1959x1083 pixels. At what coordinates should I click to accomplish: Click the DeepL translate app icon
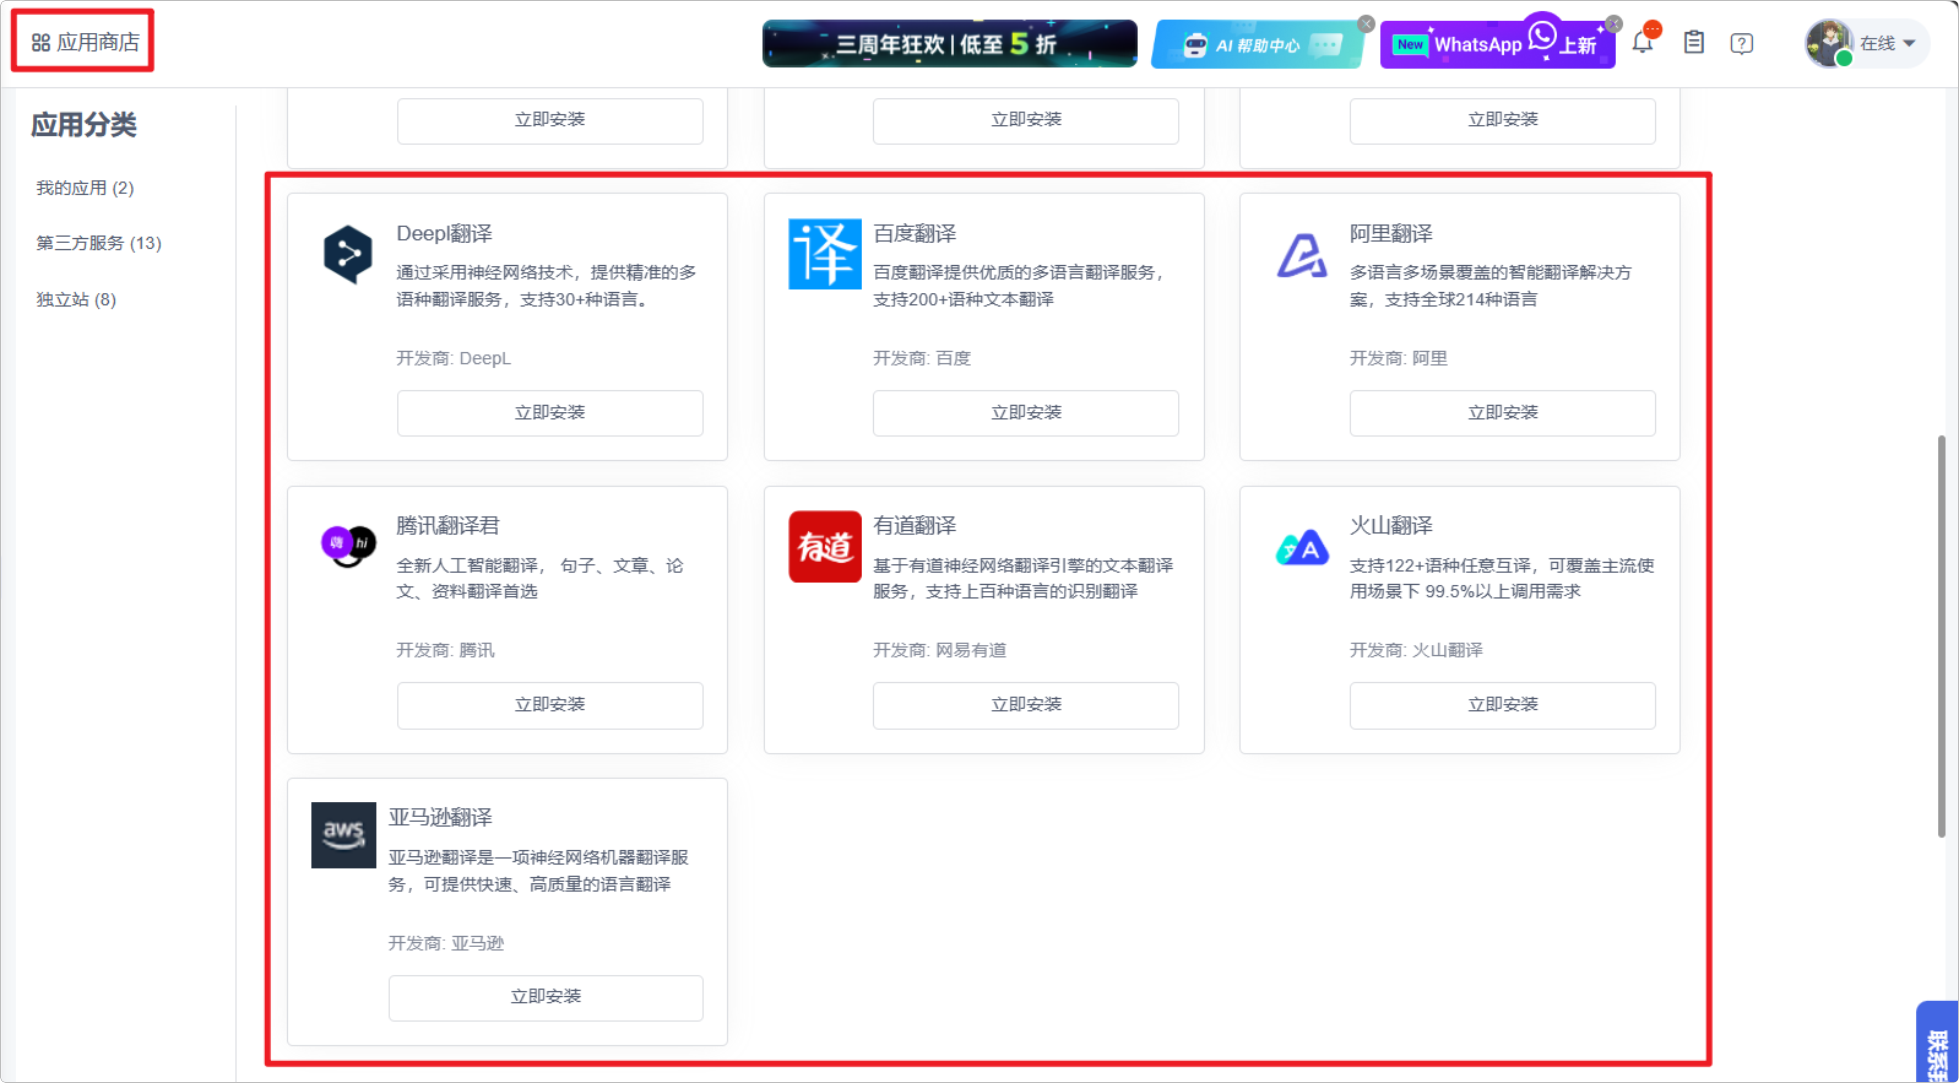coord(347,254)
